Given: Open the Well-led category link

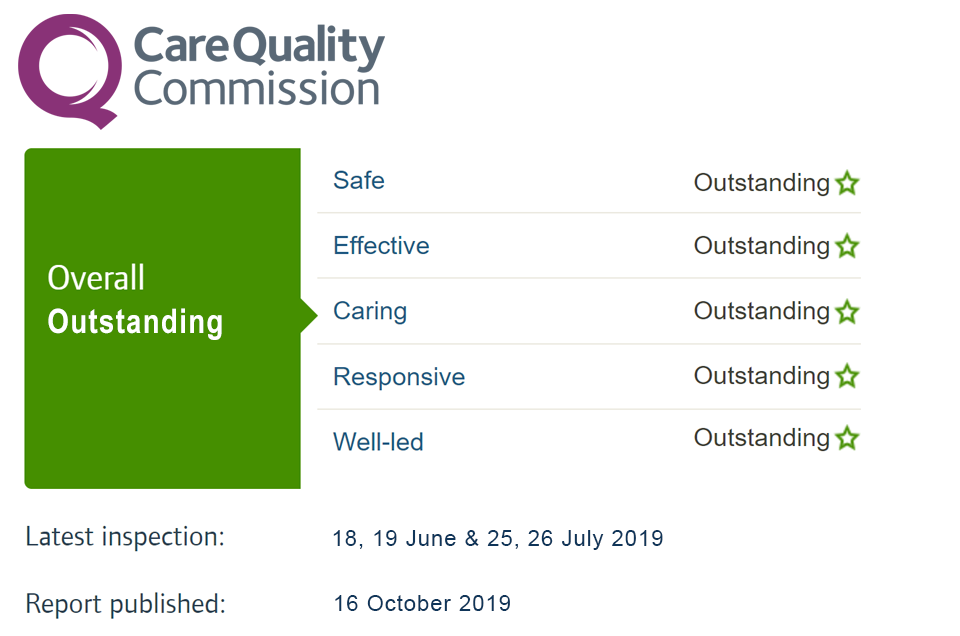Looking at the screenshot, I should [x=378, y=442].
